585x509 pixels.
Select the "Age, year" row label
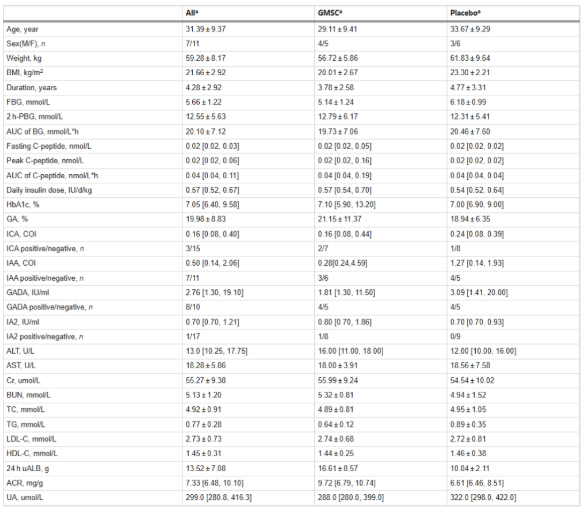point(22,29)
